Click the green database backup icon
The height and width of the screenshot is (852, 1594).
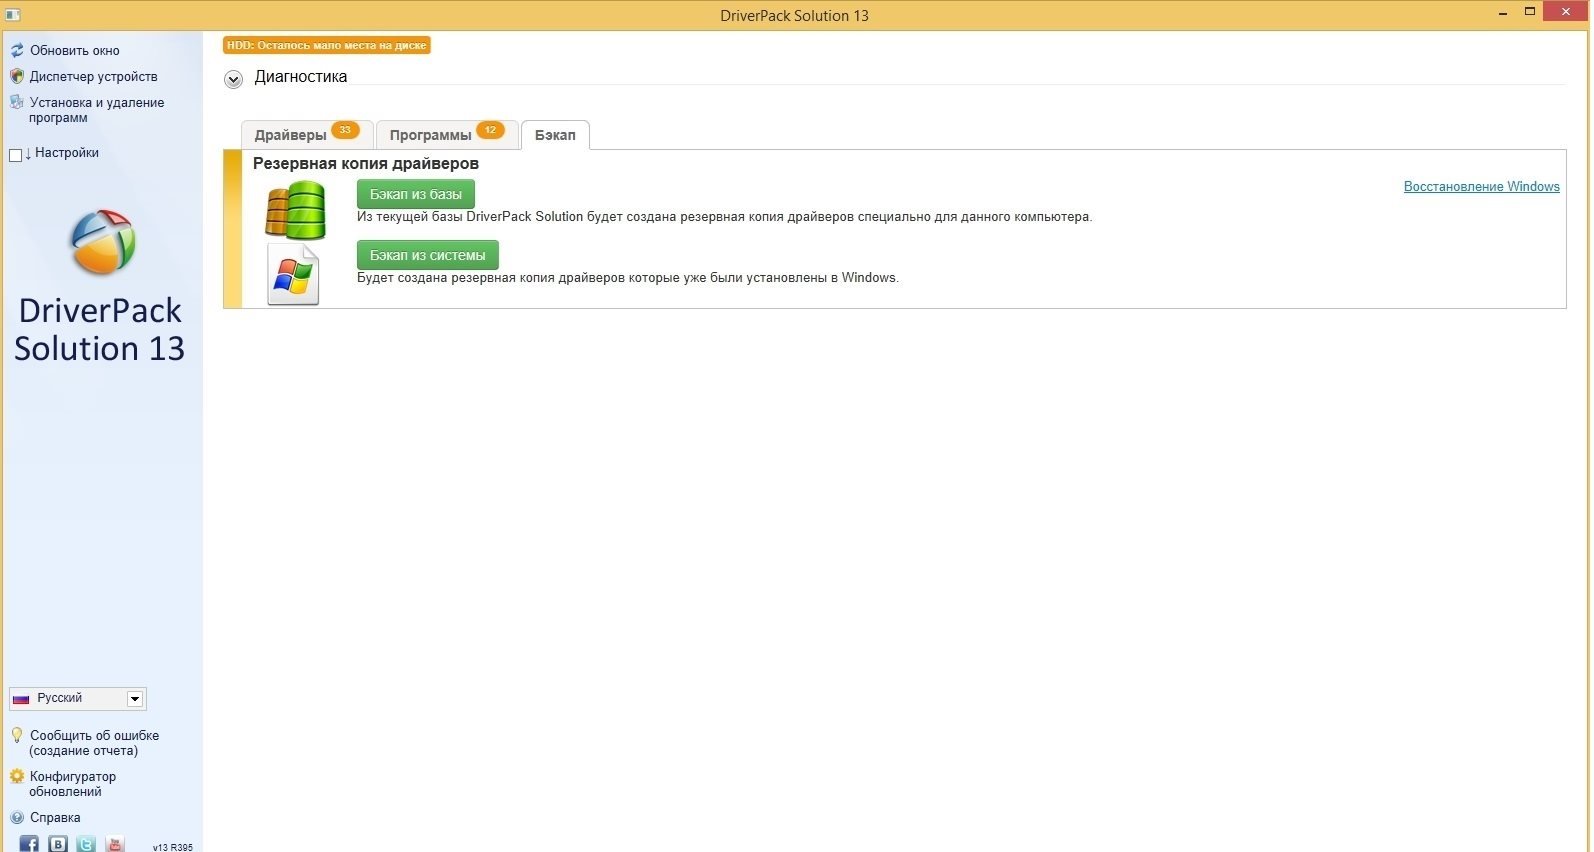[x=295, y=210]
